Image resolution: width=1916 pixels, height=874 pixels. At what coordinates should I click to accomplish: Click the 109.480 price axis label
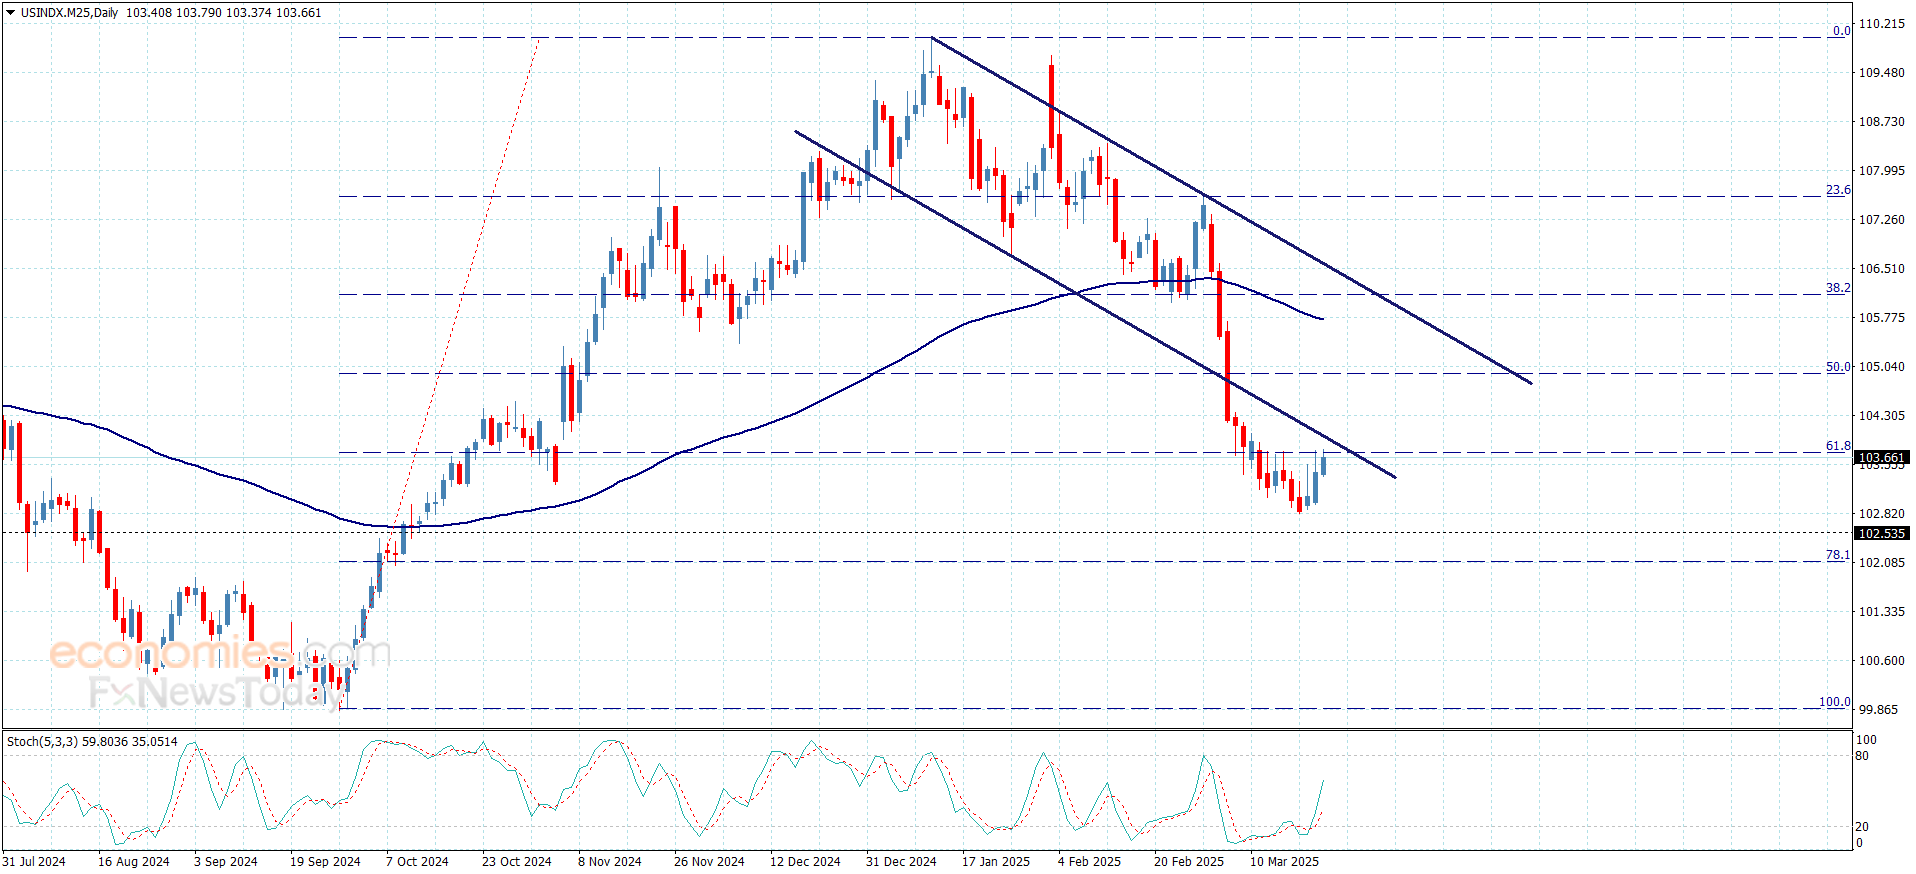click(1881, 73)
